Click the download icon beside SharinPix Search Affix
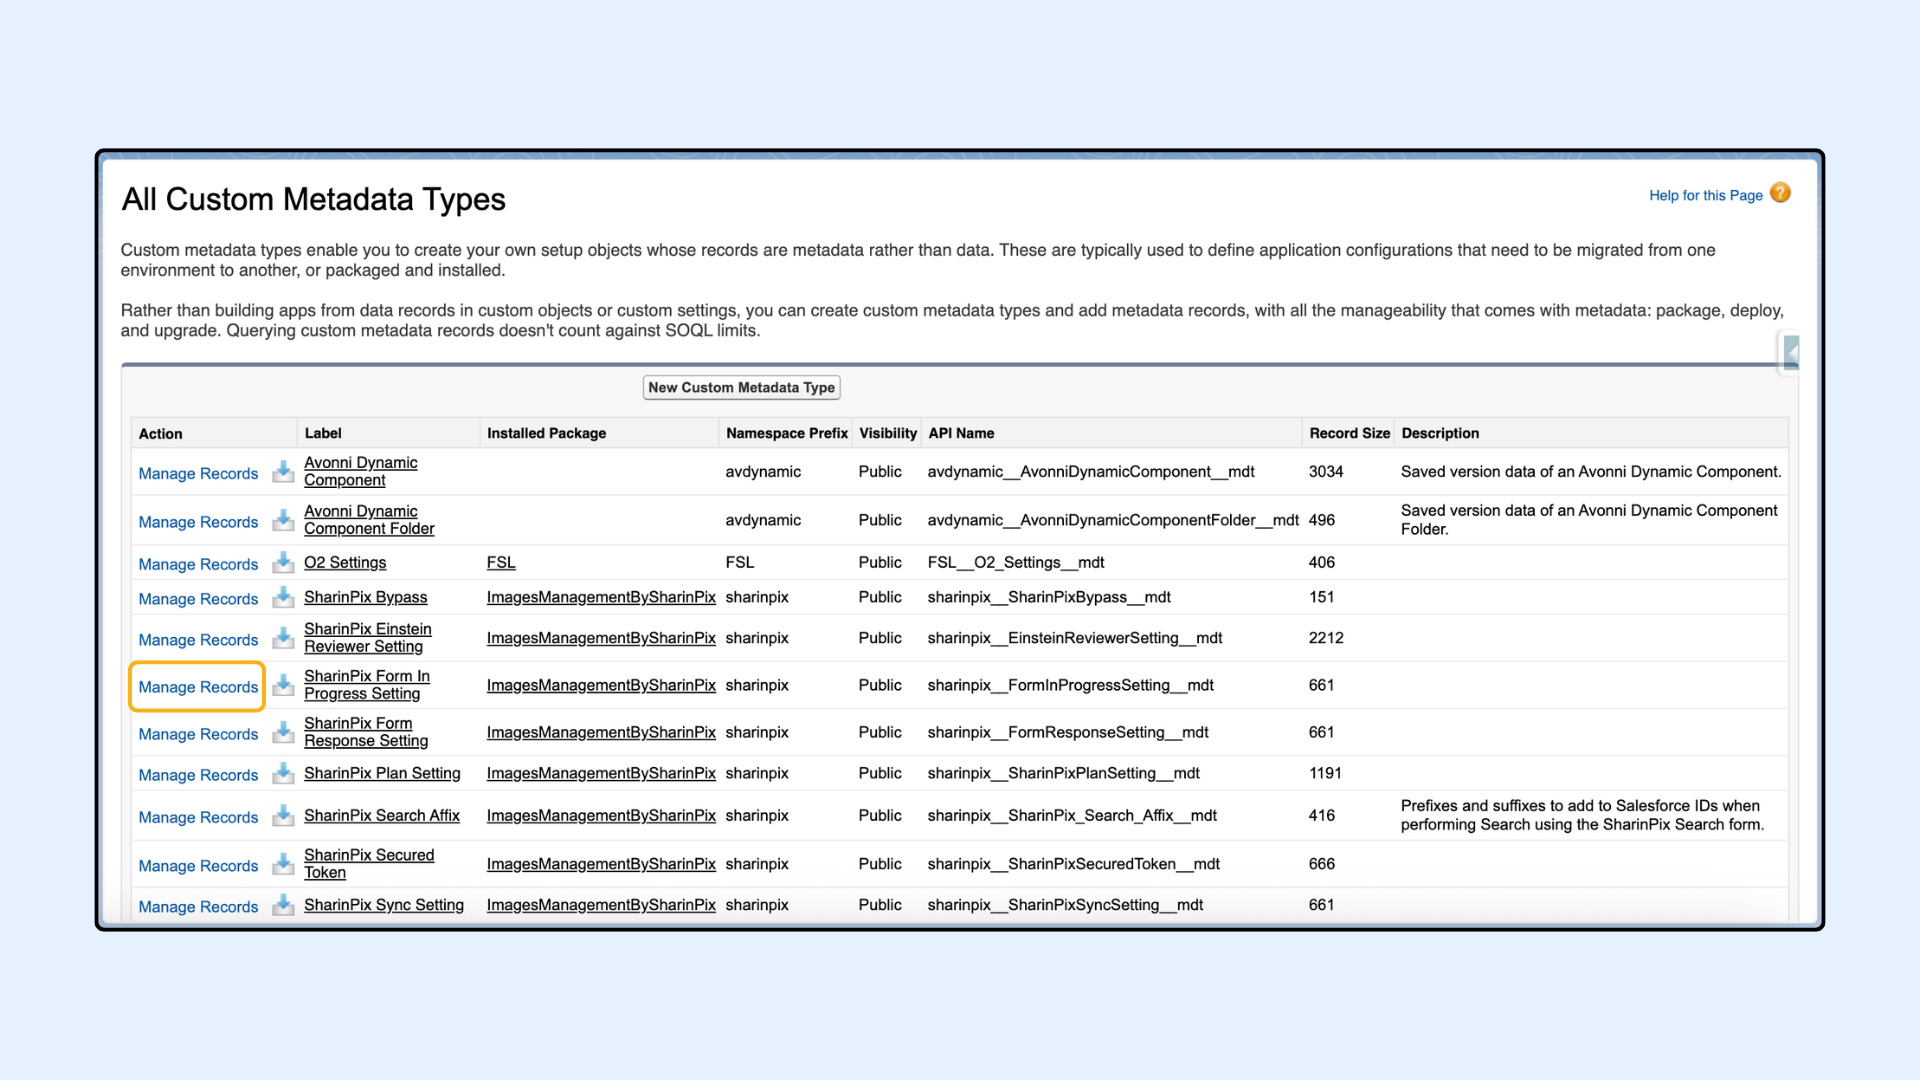Screen dimensions: 1920x1080 (283, 815)
